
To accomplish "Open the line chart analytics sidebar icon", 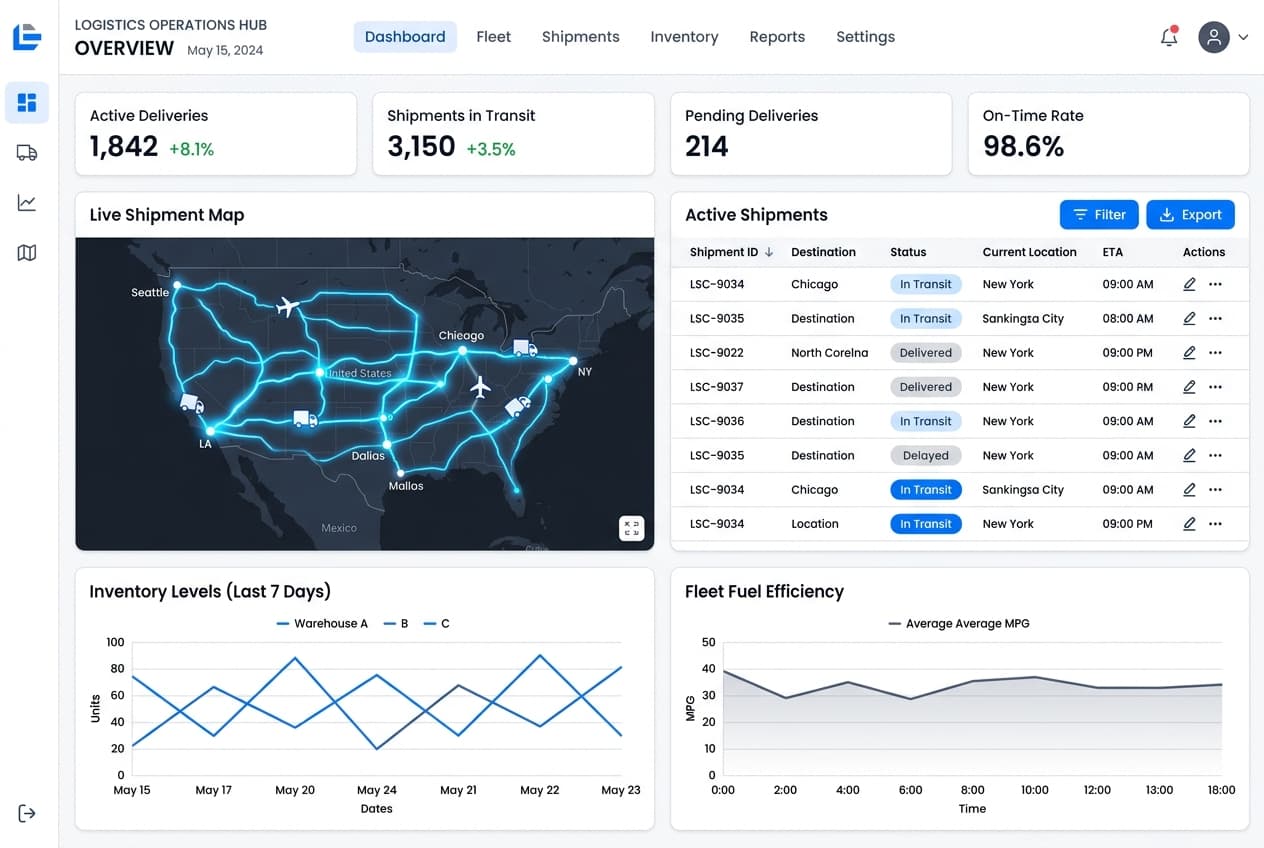I will tap(27, 203).
